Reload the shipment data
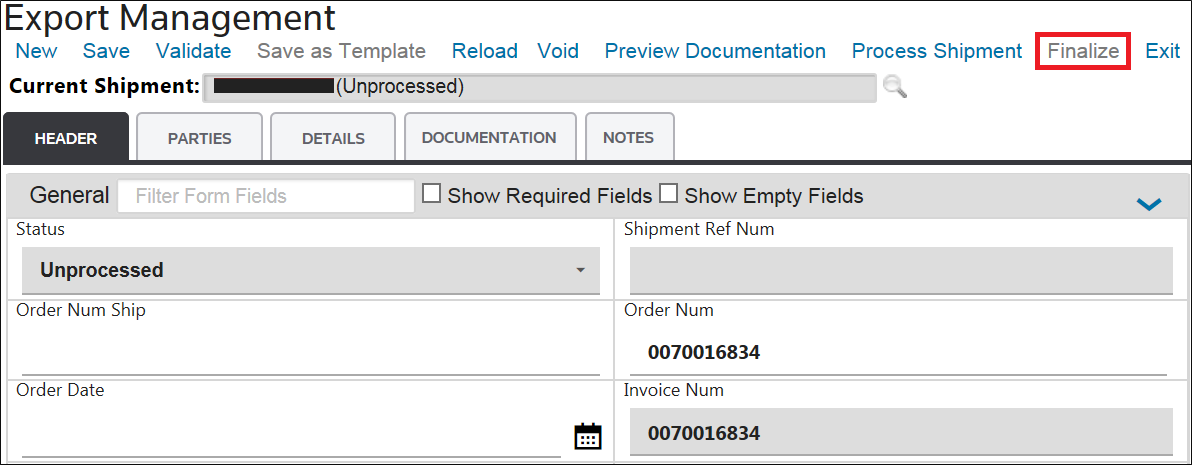 click(x=484, y=51)
